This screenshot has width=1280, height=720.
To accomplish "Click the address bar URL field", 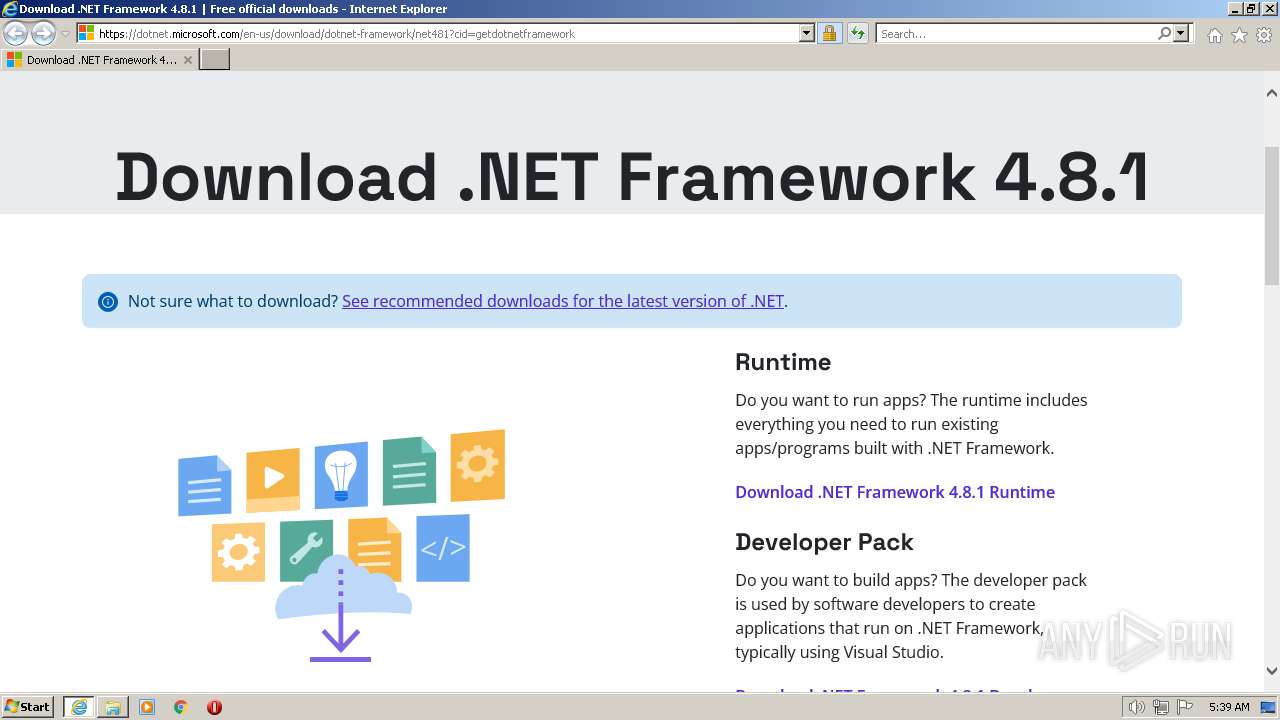I will 448,34.
